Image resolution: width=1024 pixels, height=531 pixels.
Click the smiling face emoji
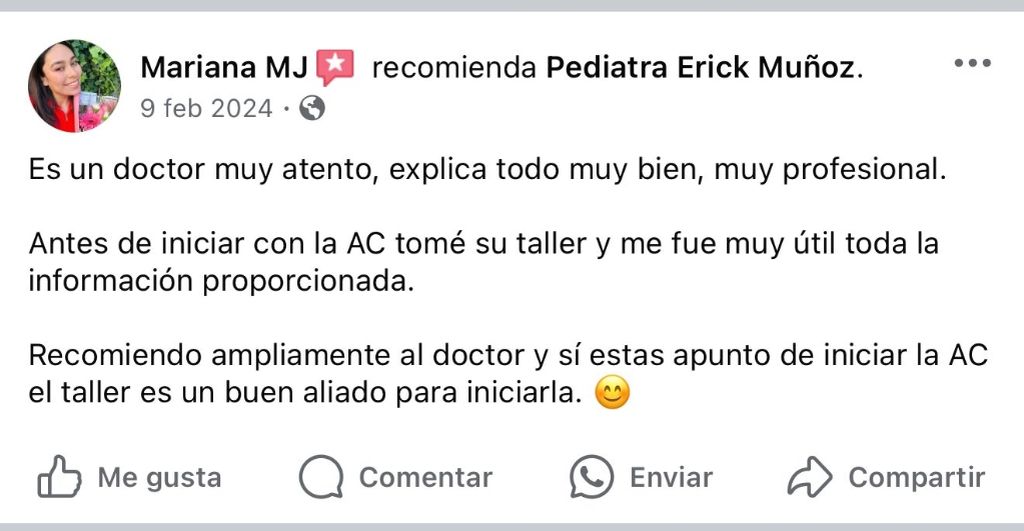[x=613, y=393]
